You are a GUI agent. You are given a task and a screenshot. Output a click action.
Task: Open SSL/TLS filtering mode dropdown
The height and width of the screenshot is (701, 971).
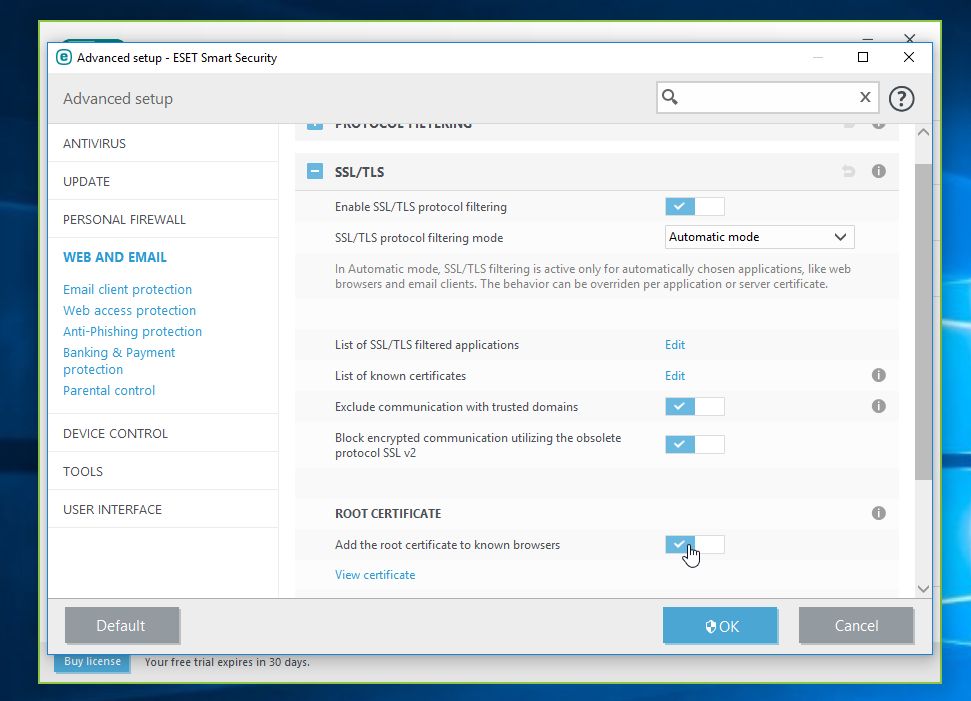point(759,237)
